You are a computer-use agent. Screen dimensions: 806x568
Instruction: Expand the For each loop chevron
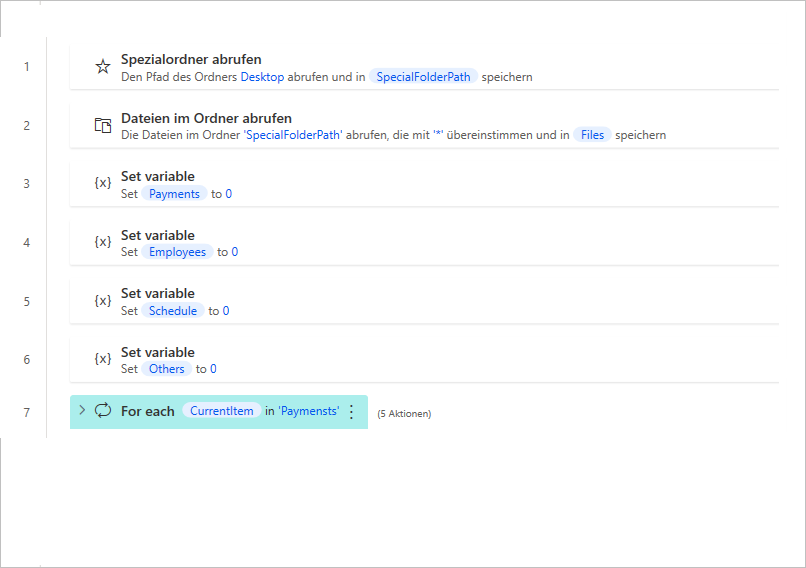(x=82, y=410)
